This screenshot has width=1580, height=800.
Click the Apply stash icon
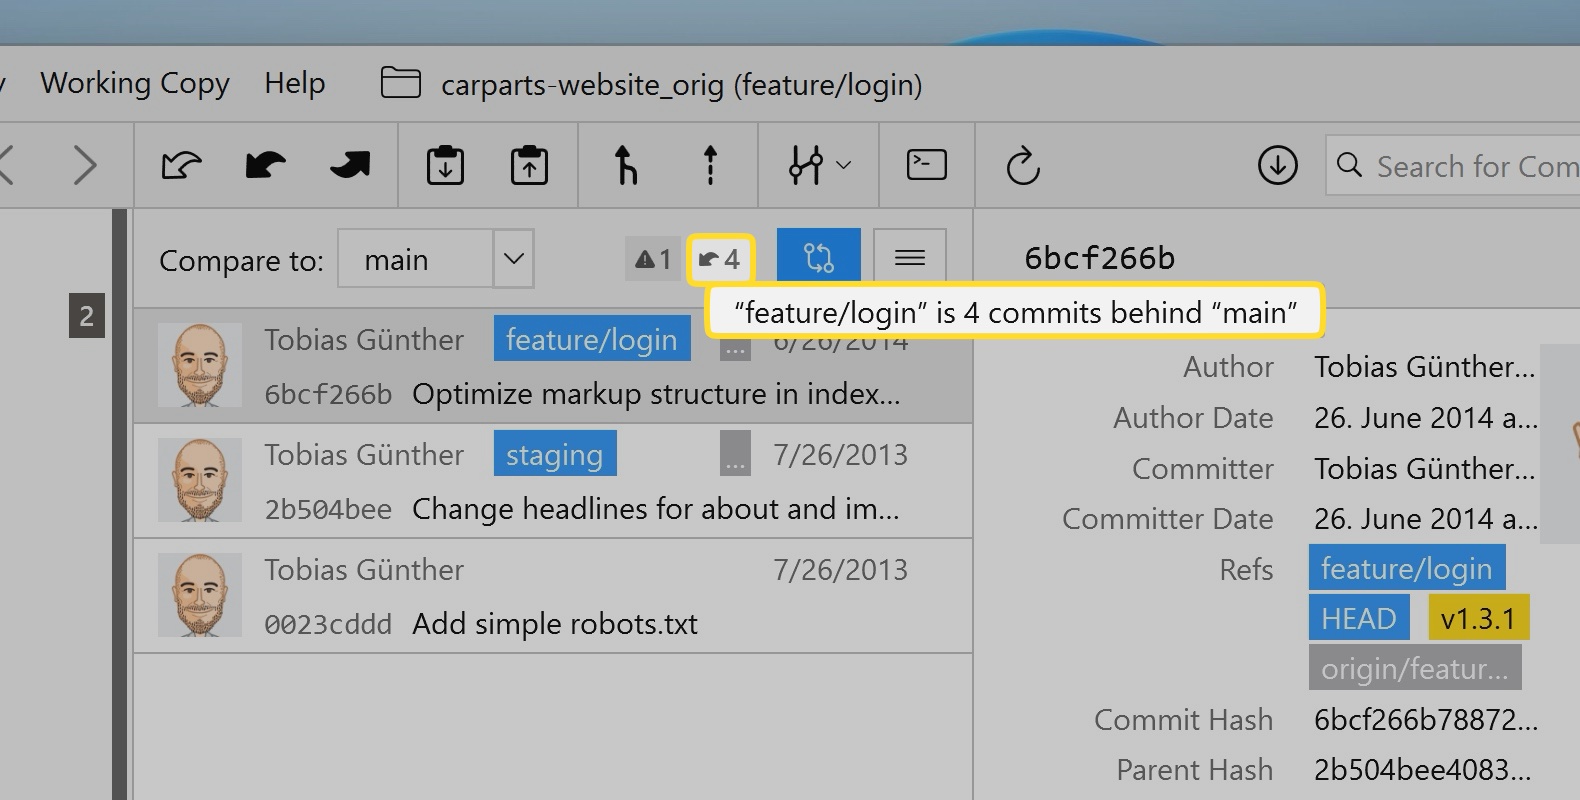click(x=529, y=165)
